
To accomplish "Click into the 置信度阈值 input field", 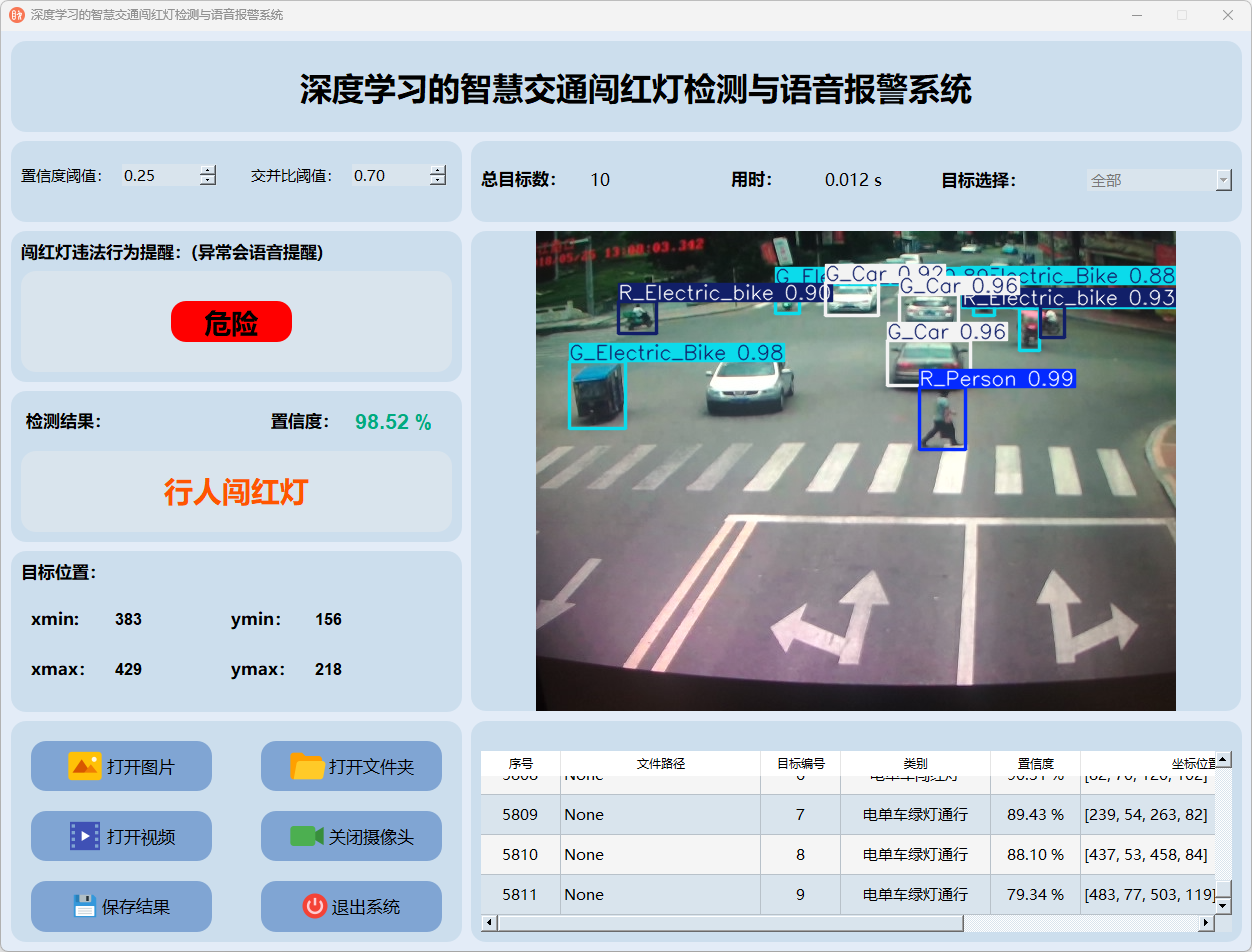I will point(160,176).
